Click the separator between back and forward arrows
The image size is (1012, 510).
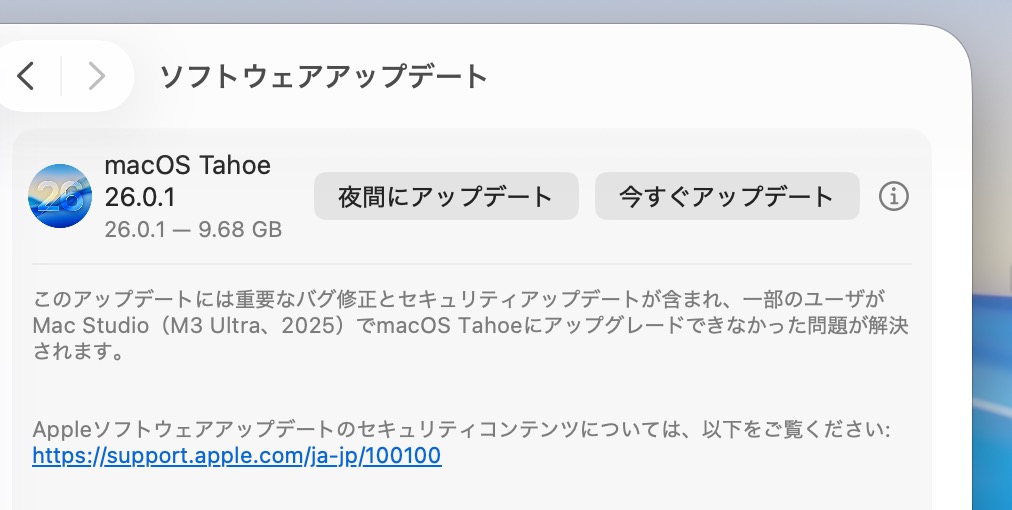(61, 76)
